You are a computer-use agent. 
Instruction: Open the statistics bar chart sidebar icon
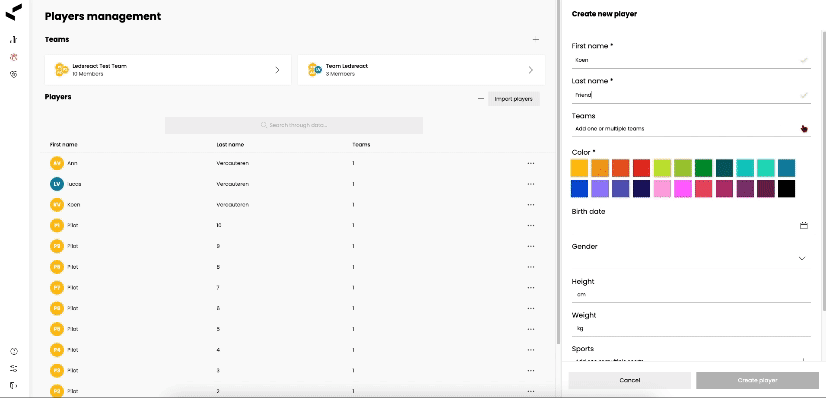(x=14, y=39)
